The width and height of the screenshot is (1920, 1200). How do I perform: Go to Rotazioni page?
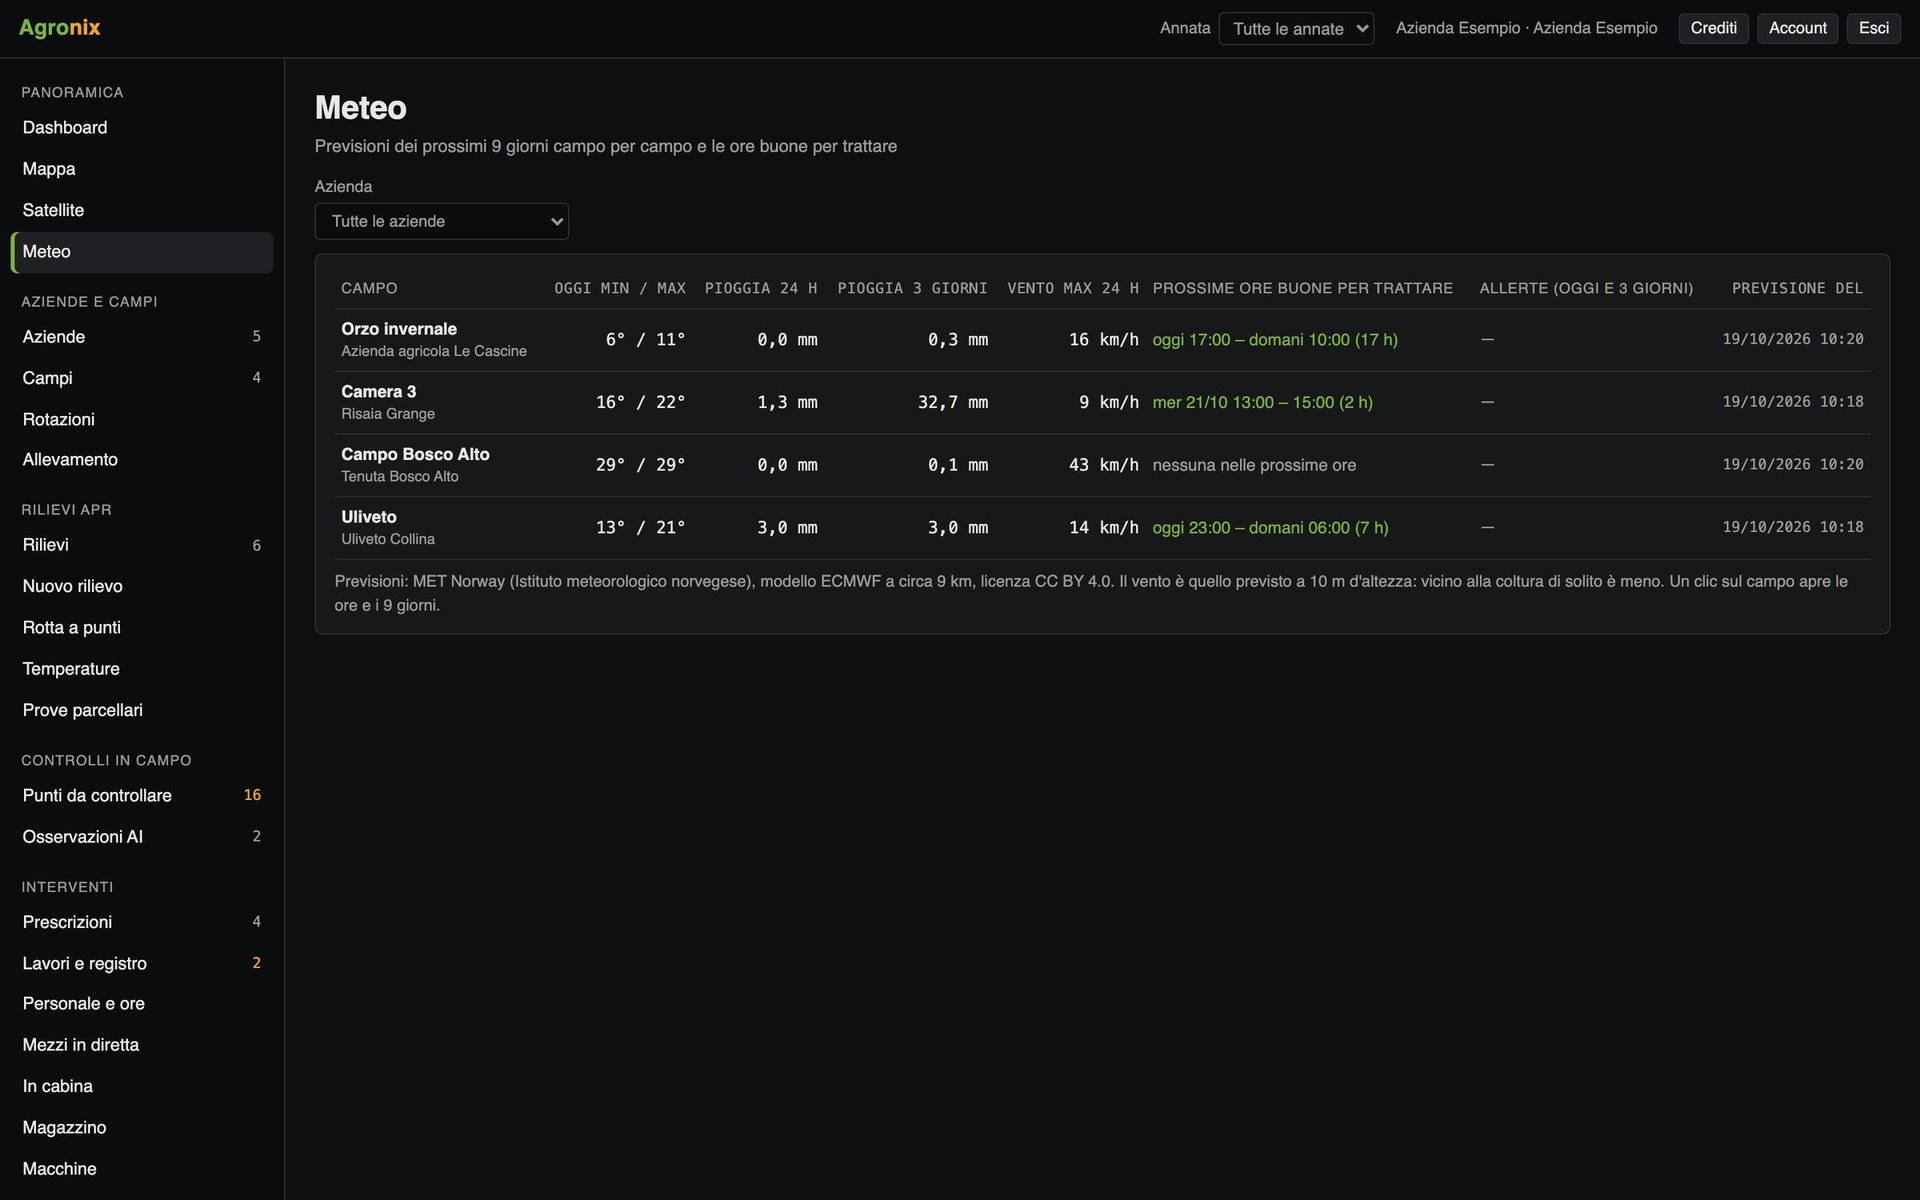142,419
